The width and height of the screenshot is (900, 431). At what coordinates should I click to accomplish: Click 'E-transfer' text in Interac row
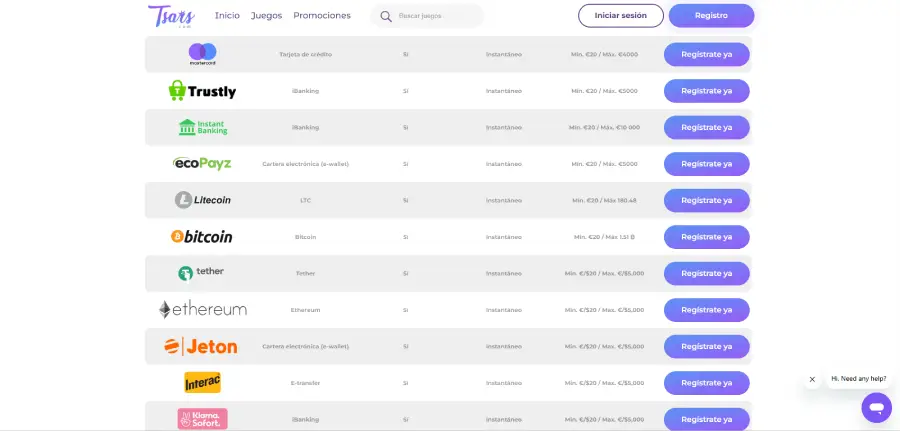pos(305,383)
